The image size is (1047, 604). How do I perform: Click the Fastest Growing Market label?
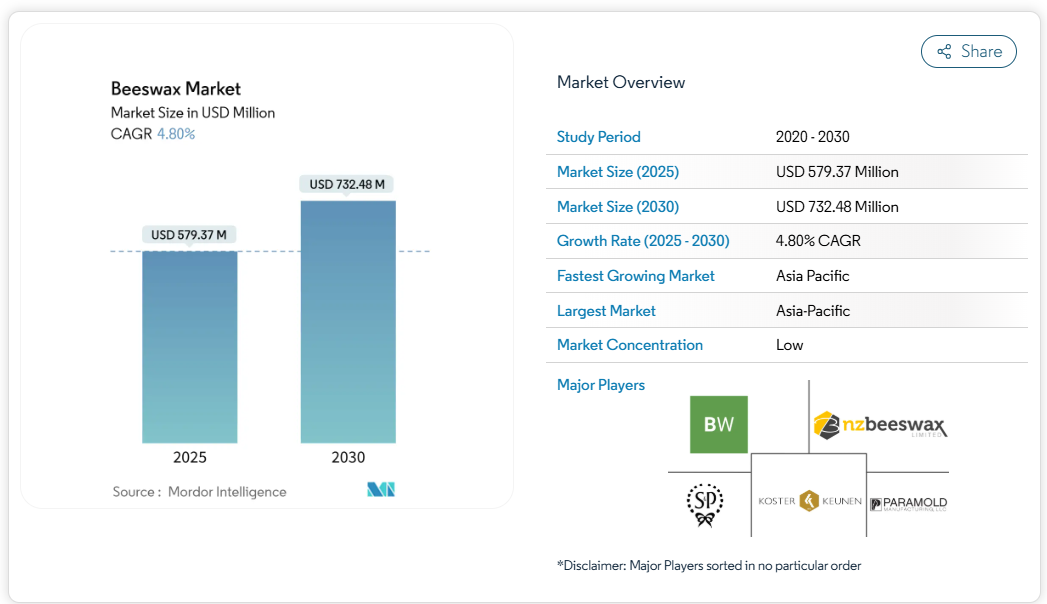coord(635,276)
